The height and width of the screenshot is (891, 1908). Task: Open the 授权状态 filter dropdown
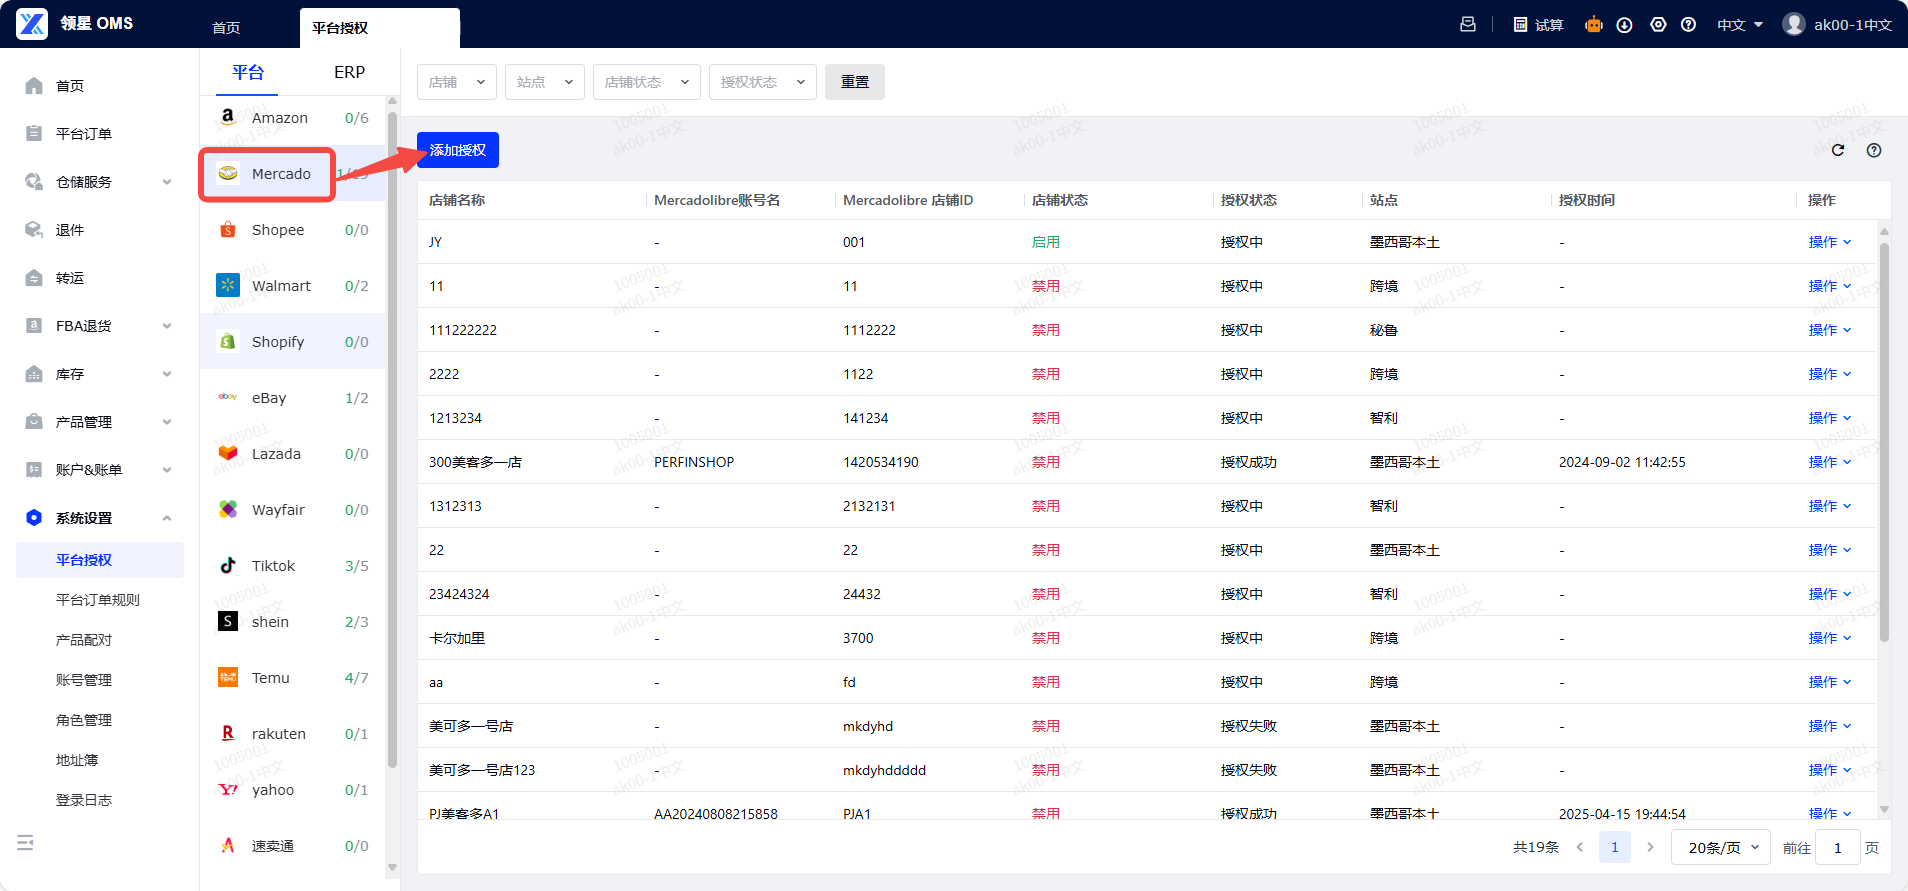(x=762, y=82)
